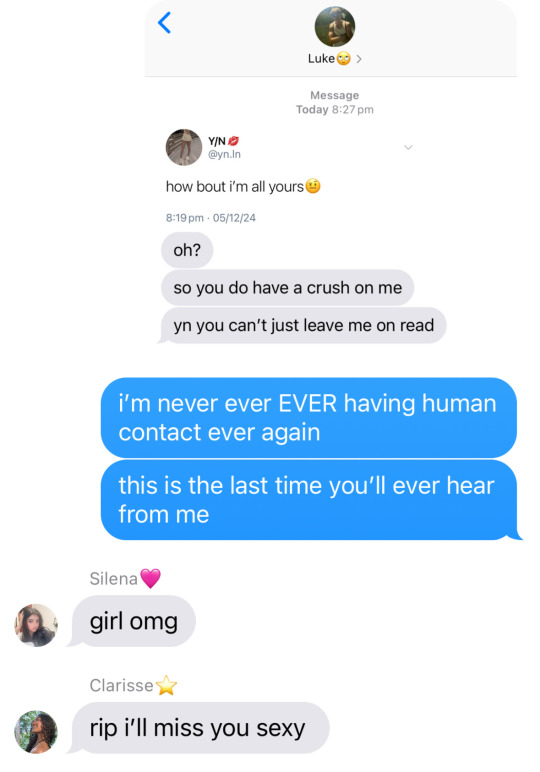The image size is (540, 772).
Task: Tap the 'girl omg' message bubble
Action: pyautogui.click(x=133, y=621)
